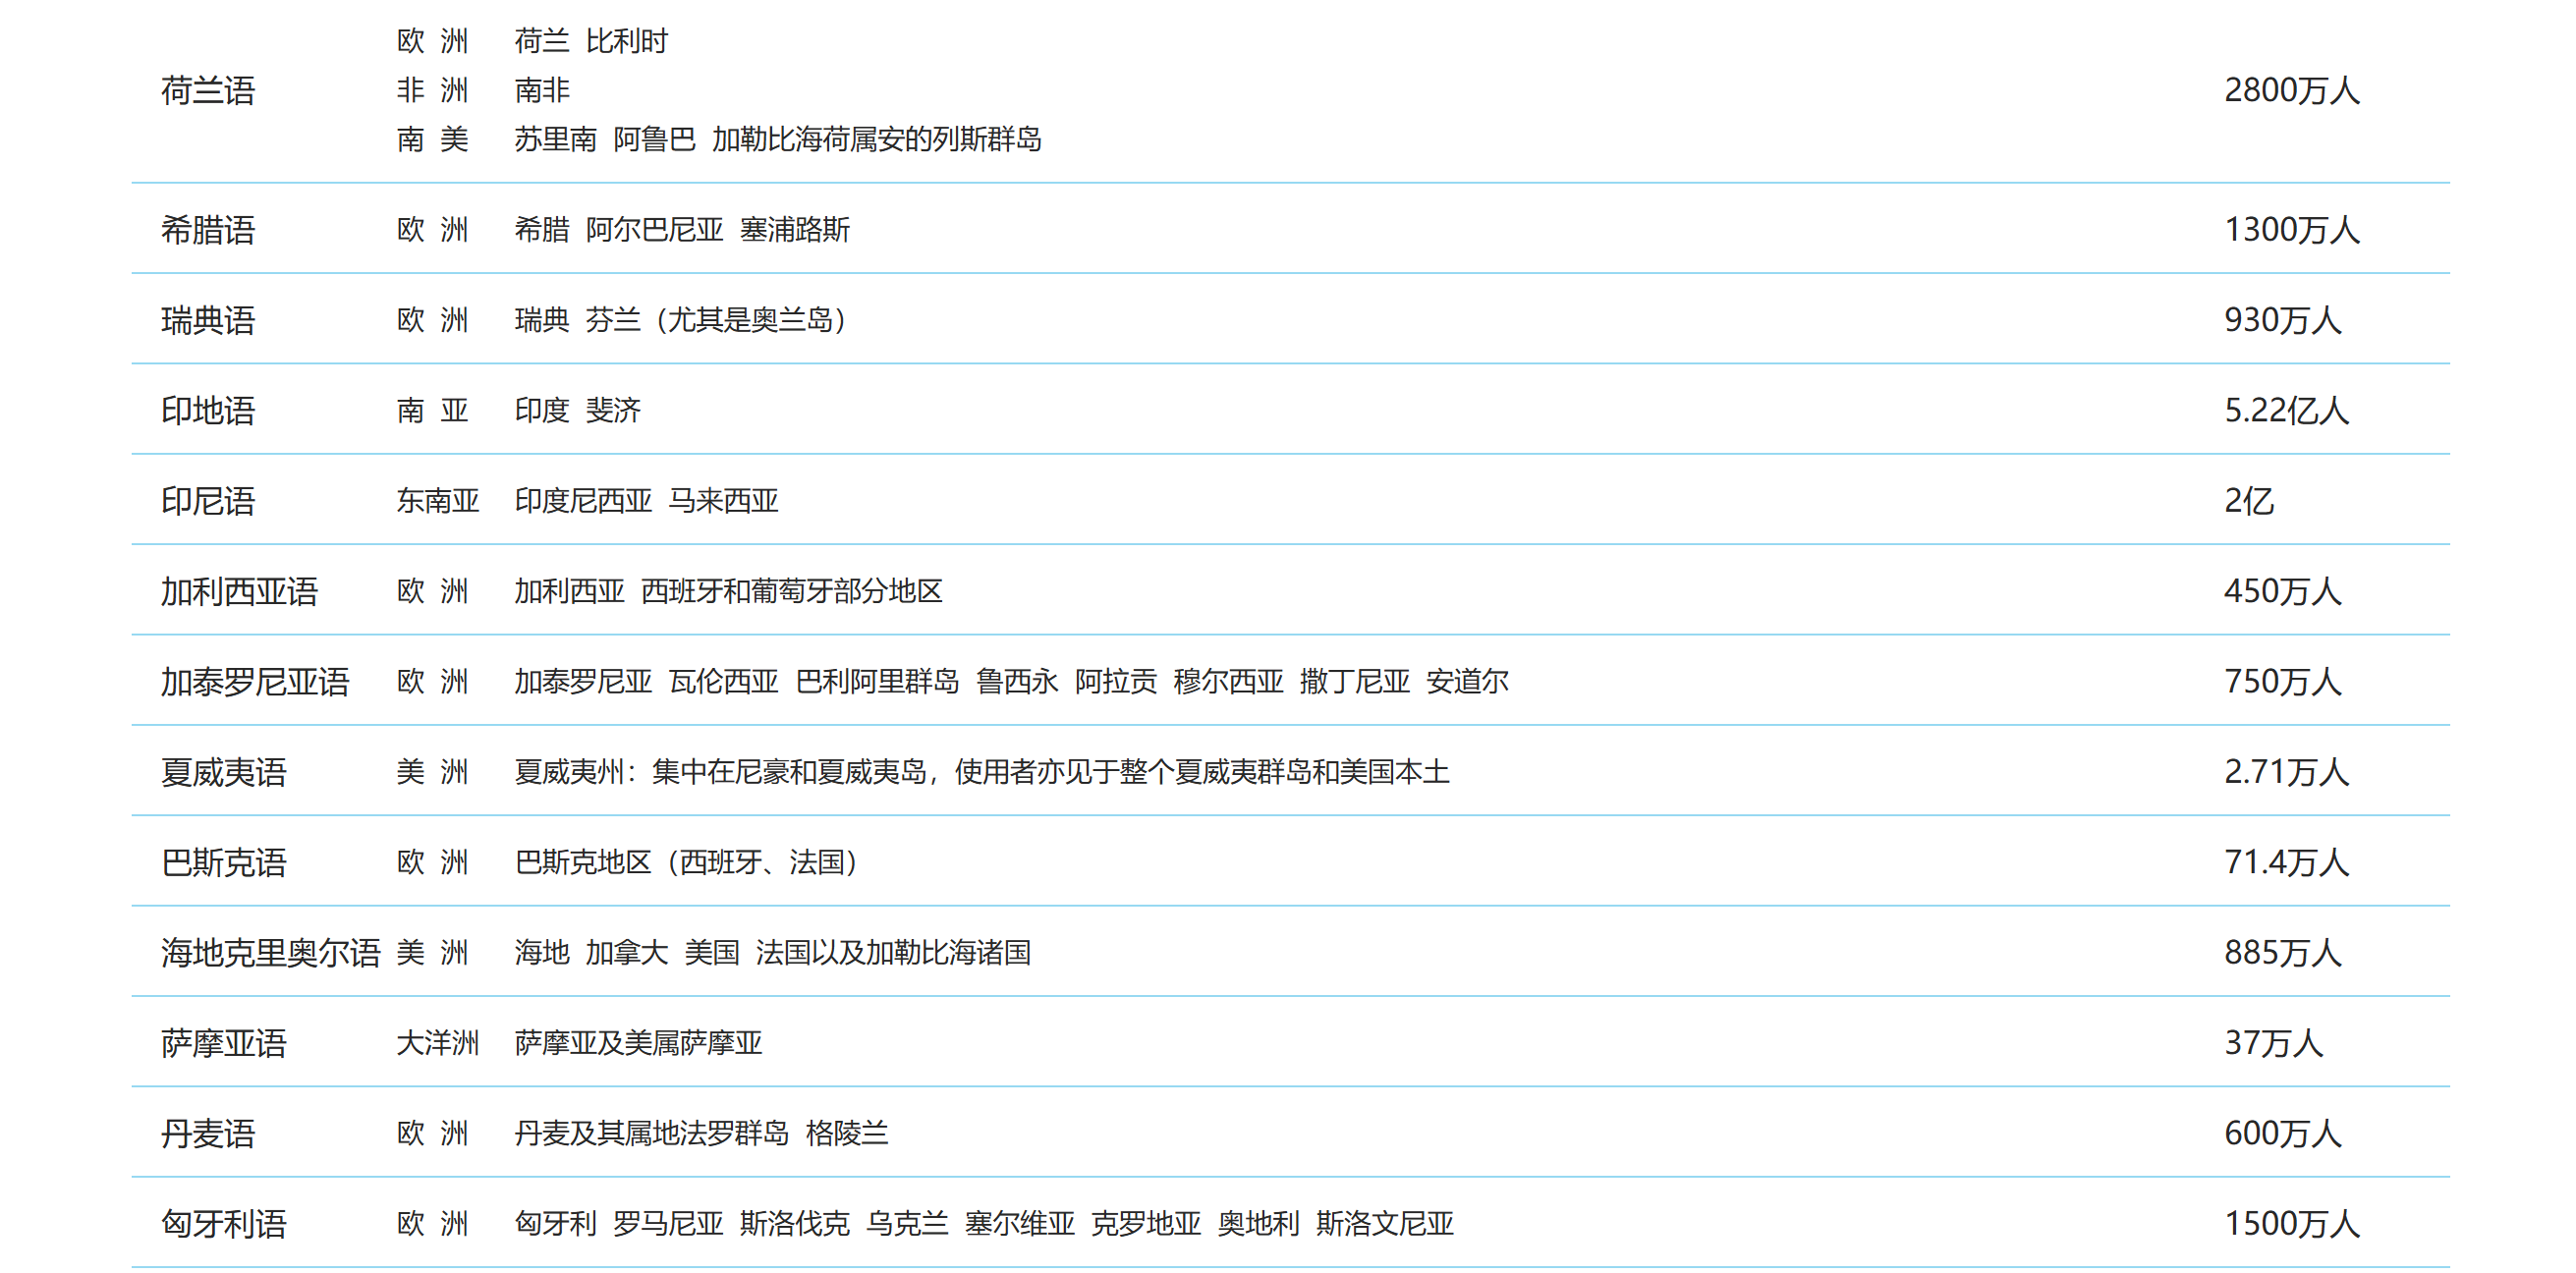This screenshot has height=1273, width=2576.
Task: Click 苏里南 in the 荷兰语 row
Action: click(x=555, y=139)
